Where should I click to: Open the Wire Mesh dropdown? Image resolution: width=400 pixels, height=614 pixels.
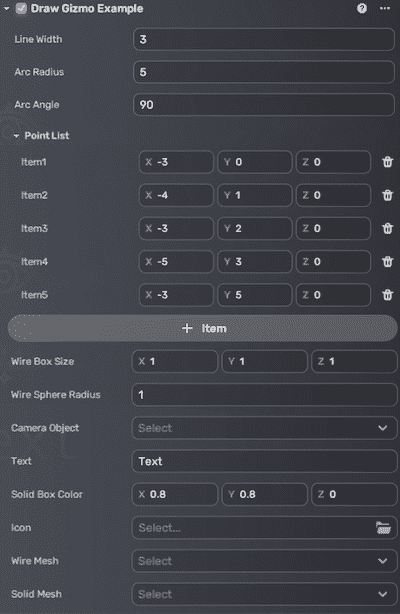pos(264,561)
